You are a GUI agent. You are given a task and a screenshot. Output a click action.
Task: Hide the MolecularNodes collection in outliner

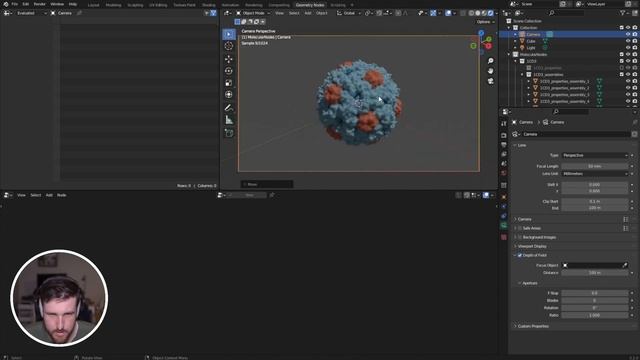click(628, 54)
